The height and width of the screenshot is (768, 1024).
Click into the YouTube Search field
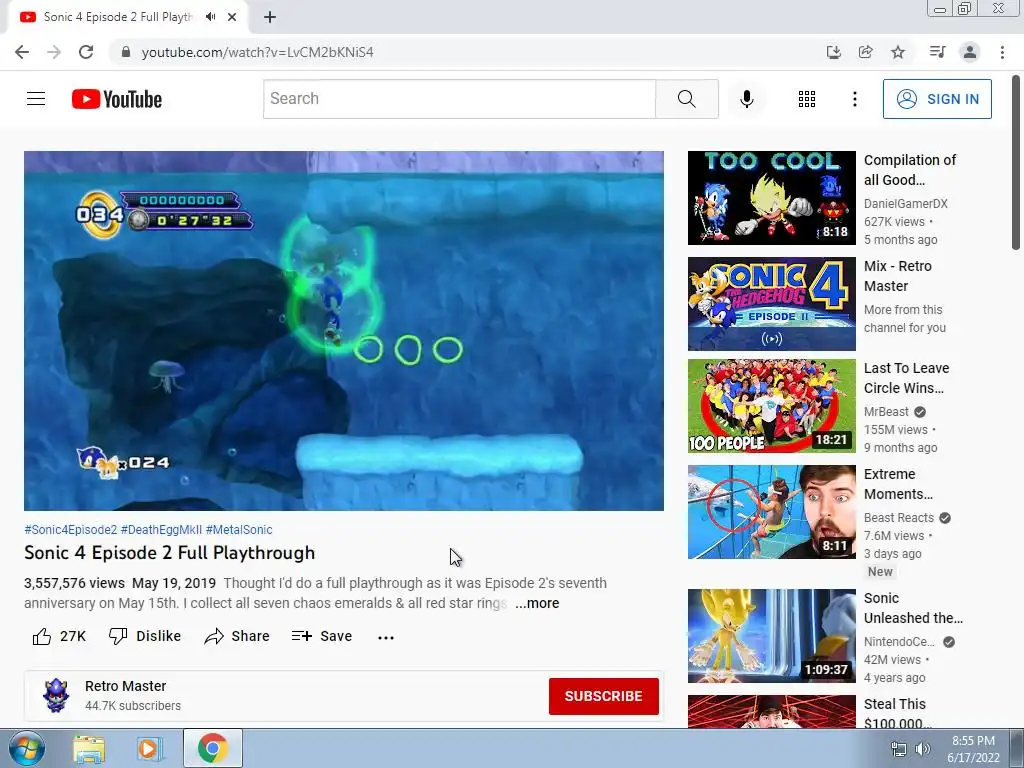(459, 99)
